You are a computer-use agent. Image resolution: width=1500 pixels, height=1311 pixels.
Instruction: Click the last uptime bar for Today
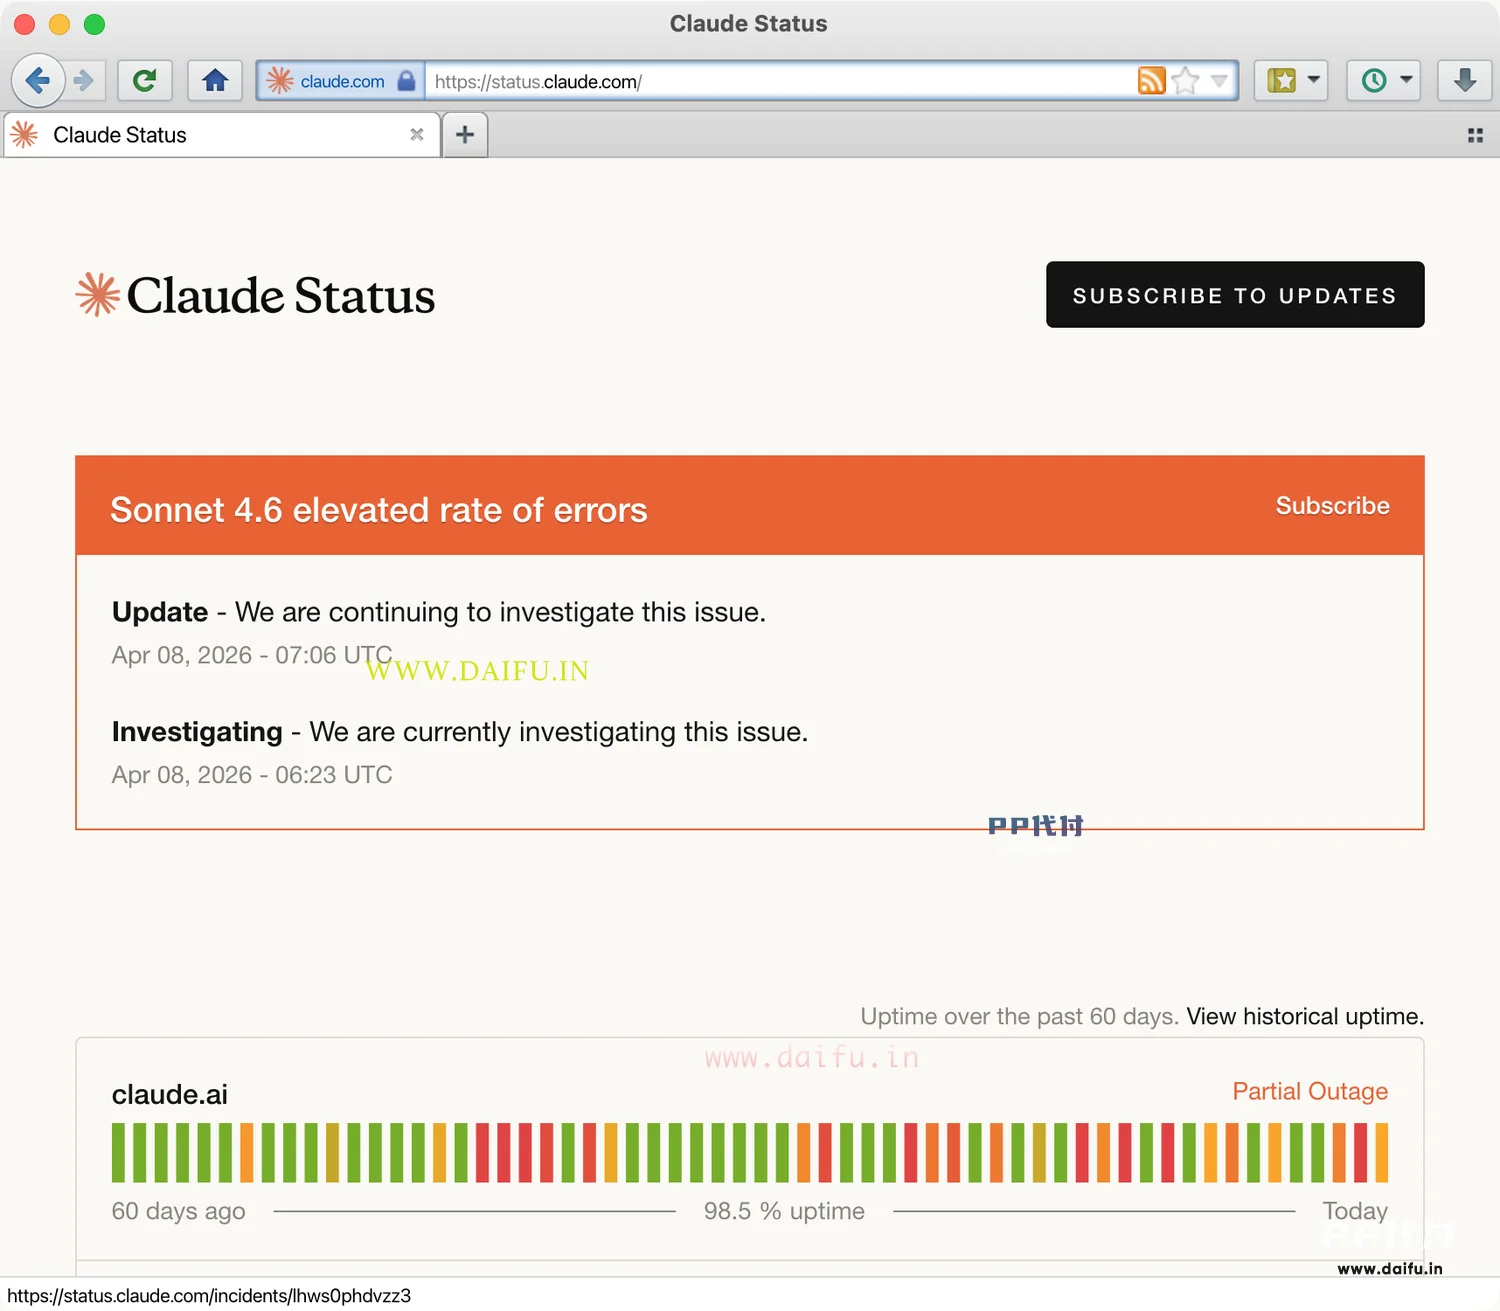pyautogui.click(x=1382, y=1153)
